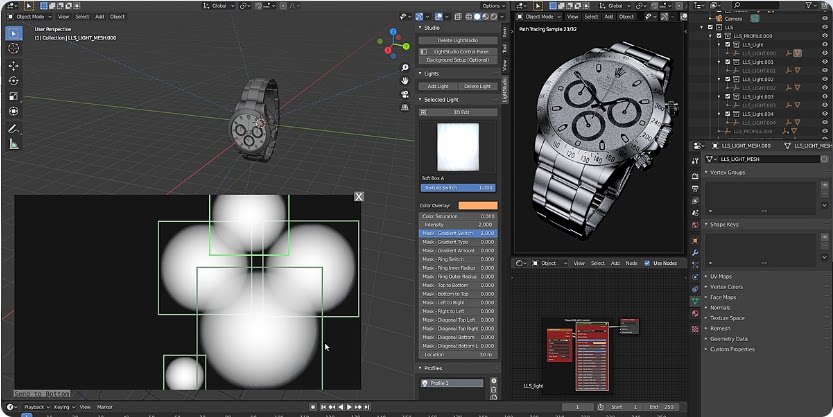Click the navigation gizmo's green Y axis
Viewport: 833px width, 417px height.
(406, 47)
